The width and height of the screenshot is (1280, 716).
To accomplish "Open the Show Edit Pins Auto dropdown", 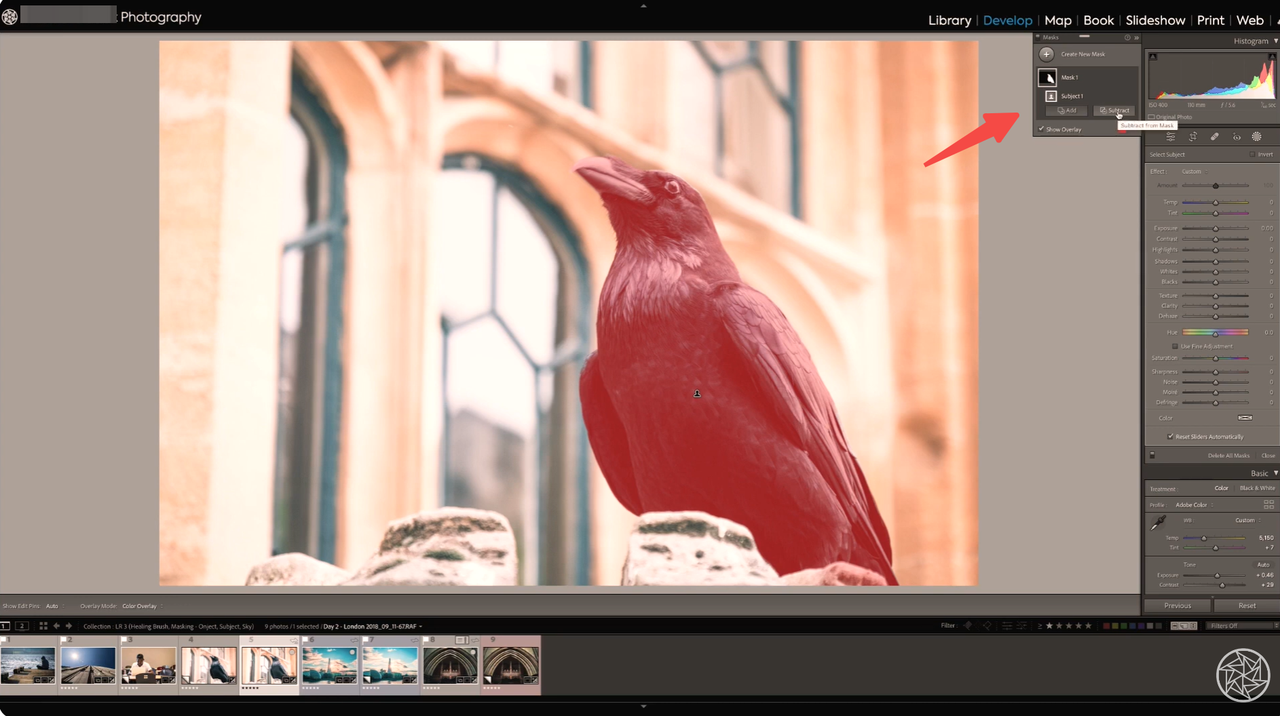I will pyautogui.click(x=55, y=606).
